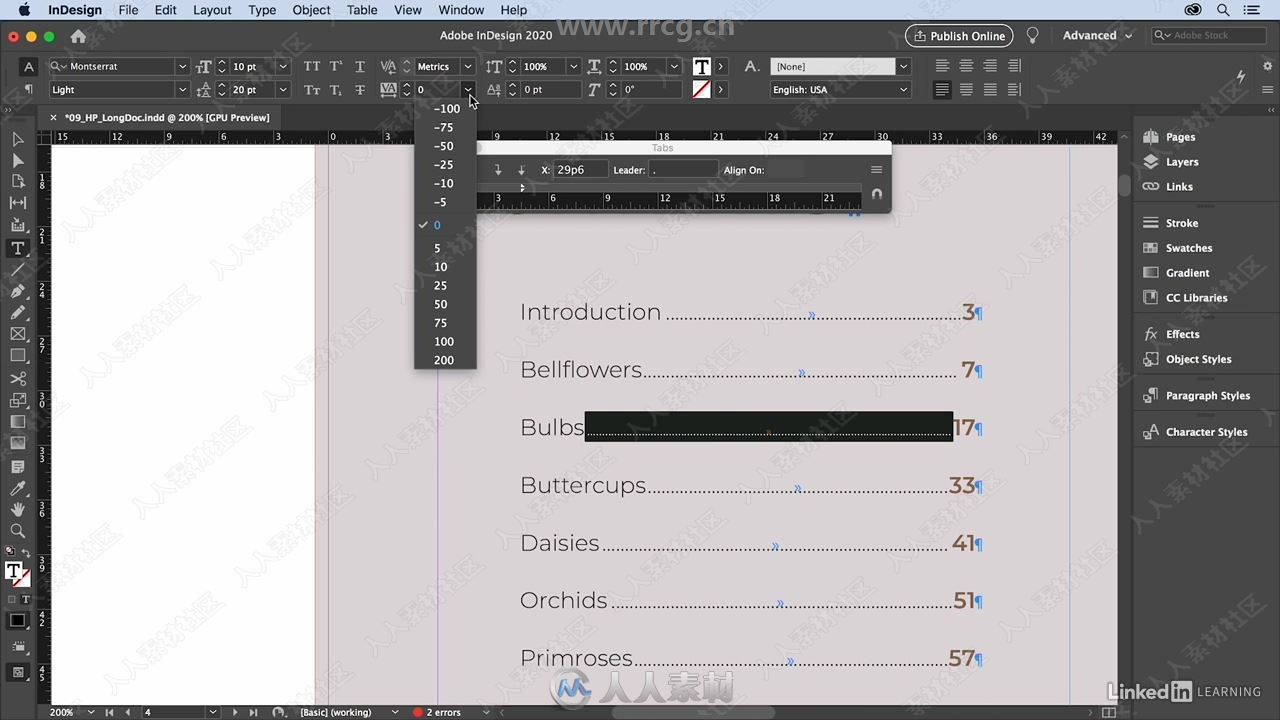Switch to Character Formatting Controls
The width and height of the screenshot is (1280, 720).
click(29, 67)
